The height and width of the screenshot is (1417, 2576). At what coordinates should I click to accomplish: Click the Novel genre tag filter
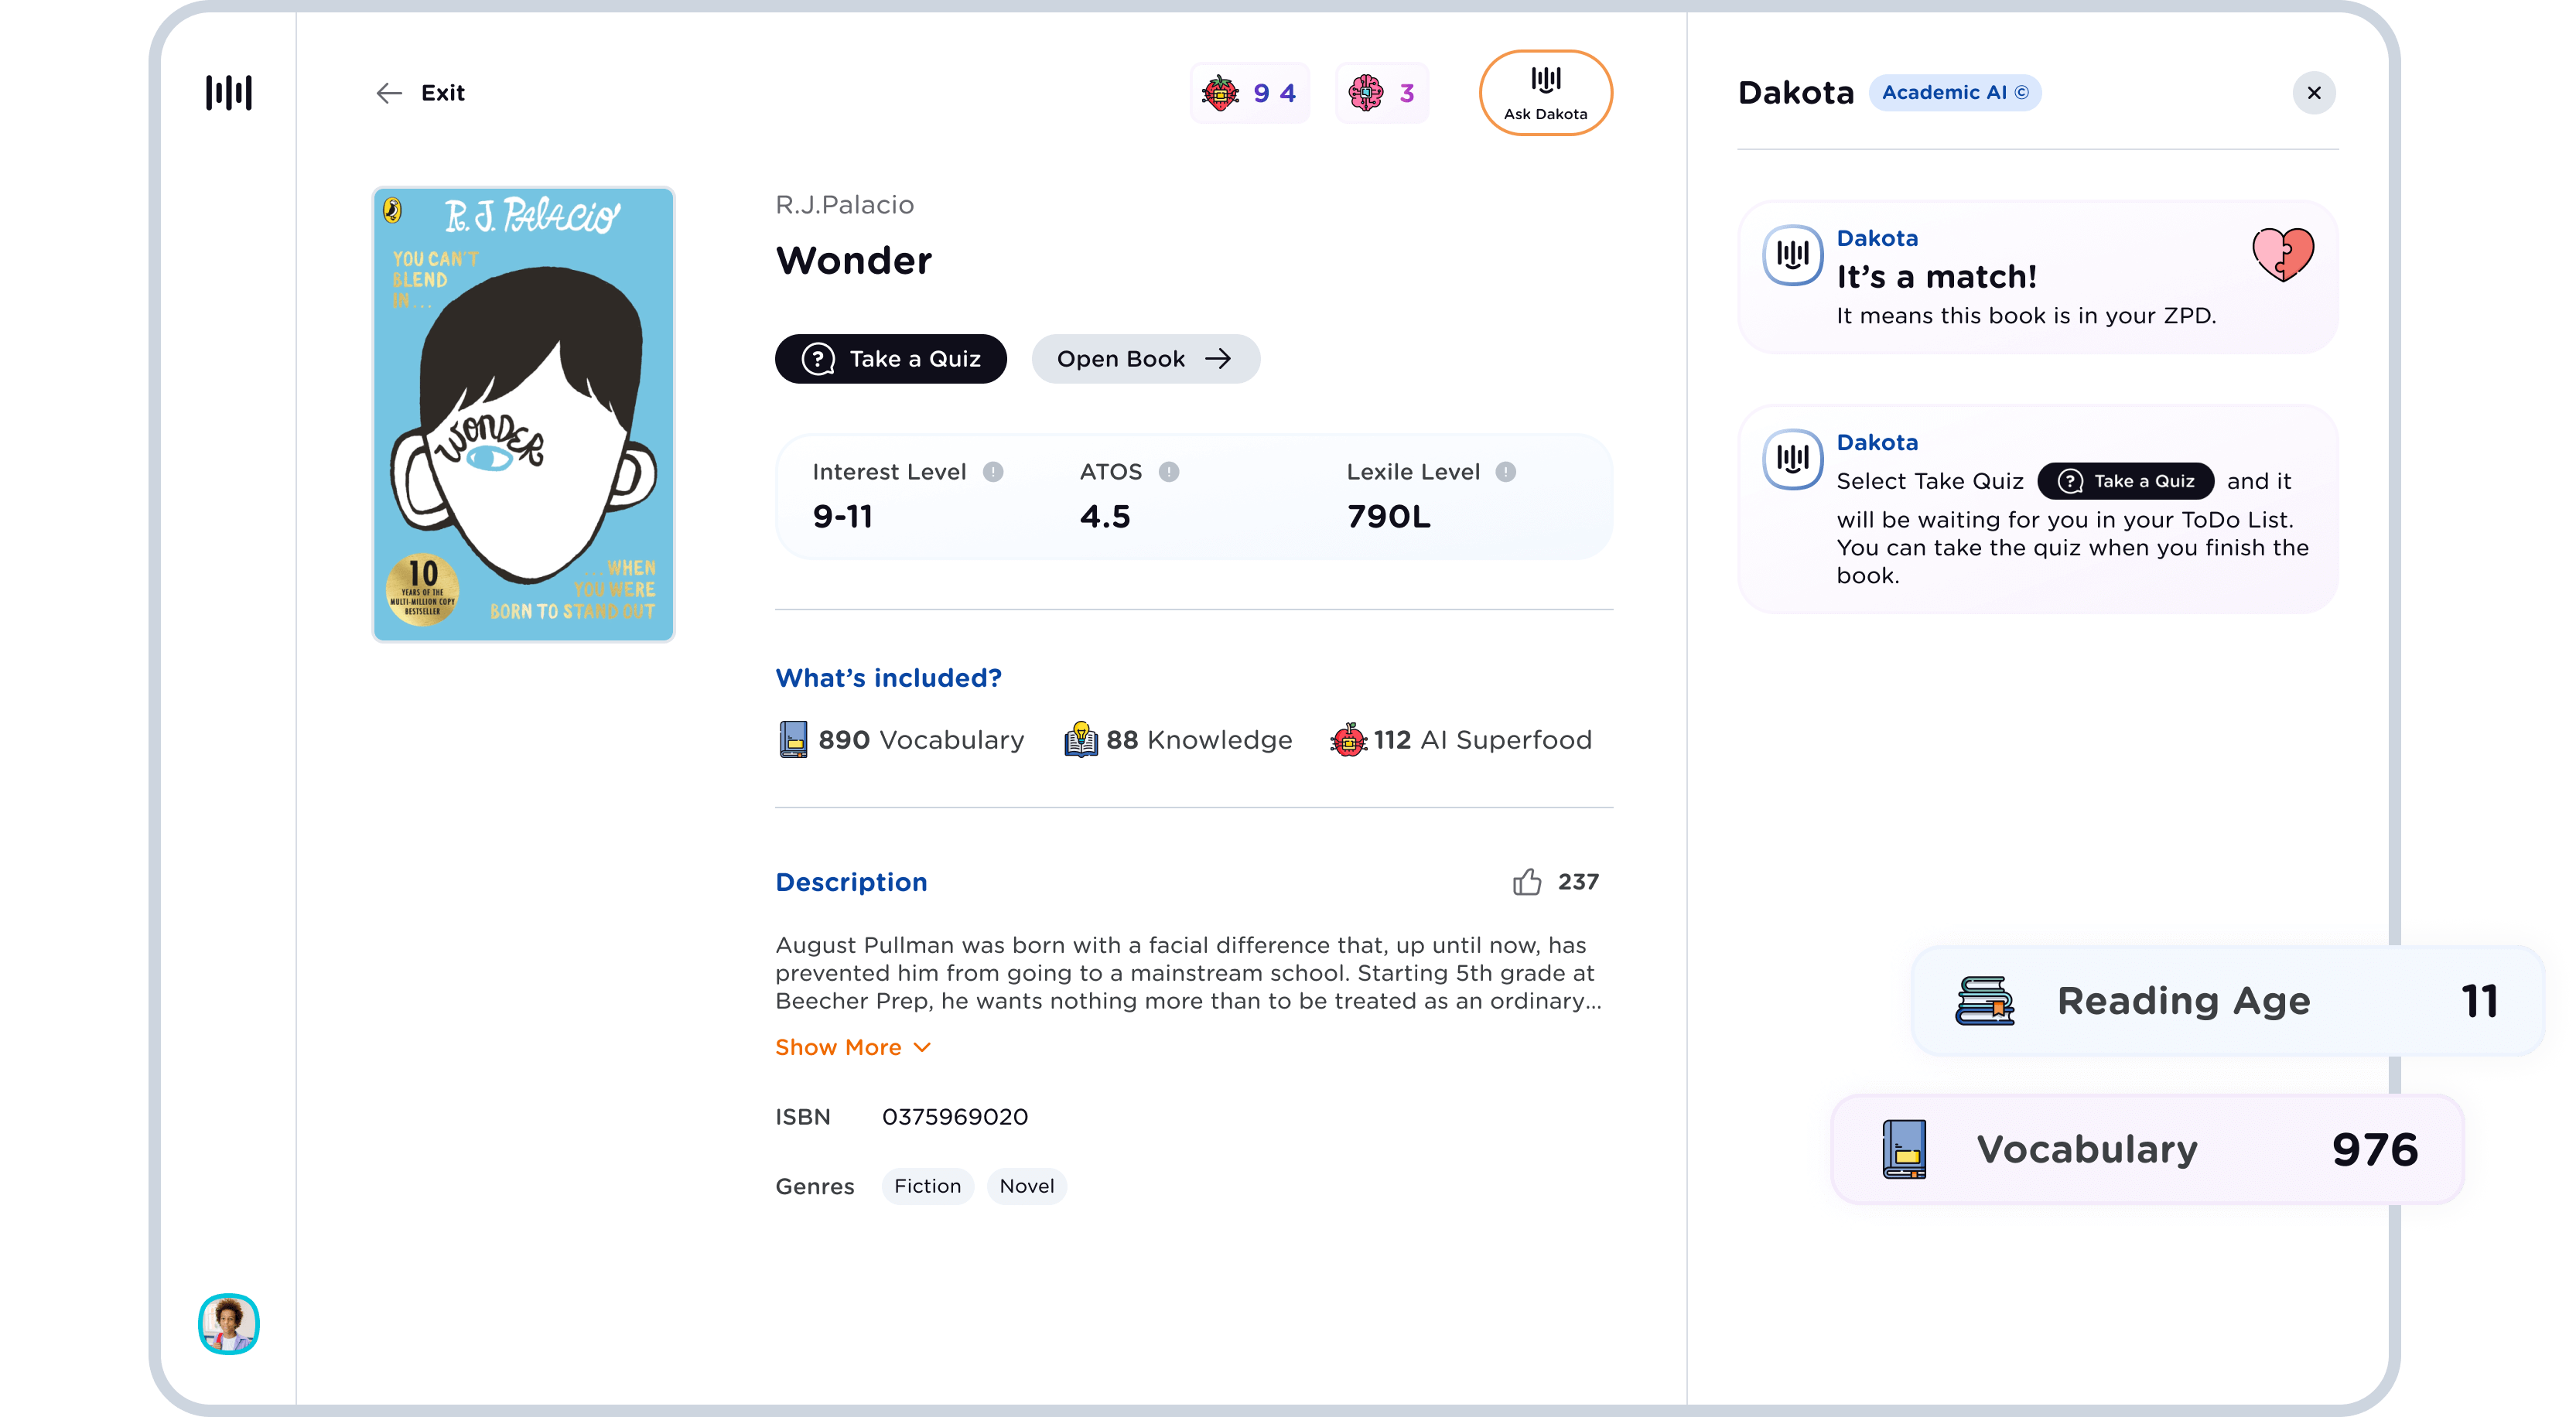tap(1028, 1187)
